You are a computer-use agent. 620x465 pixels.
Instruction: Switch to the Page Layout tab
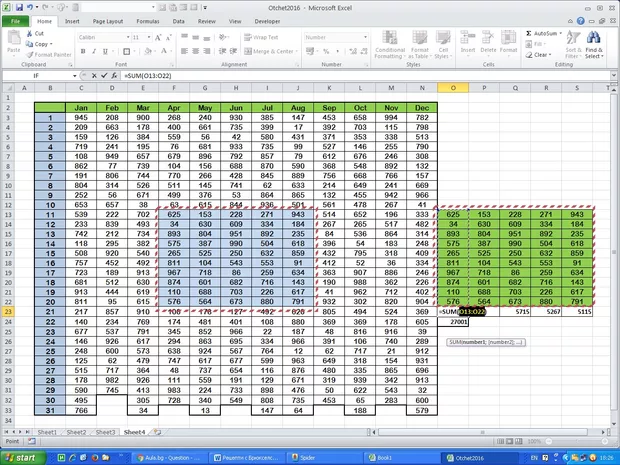108,21
